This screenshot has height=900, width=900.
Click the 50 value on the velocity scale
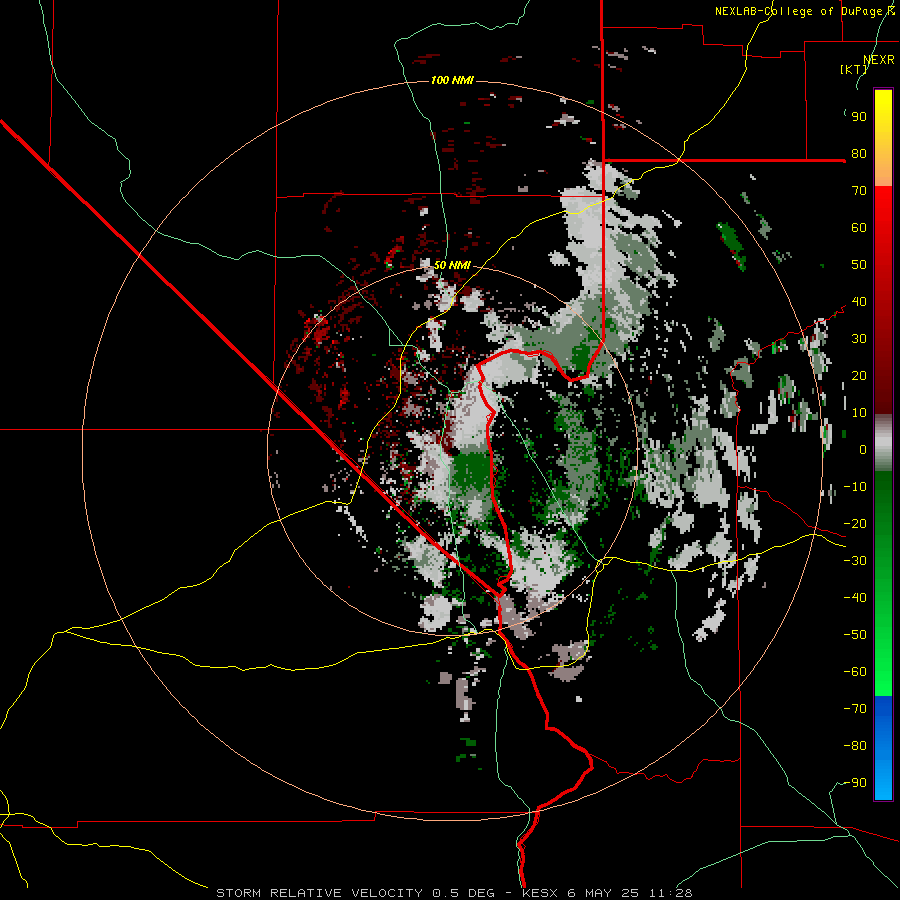[x=859, y=265]
